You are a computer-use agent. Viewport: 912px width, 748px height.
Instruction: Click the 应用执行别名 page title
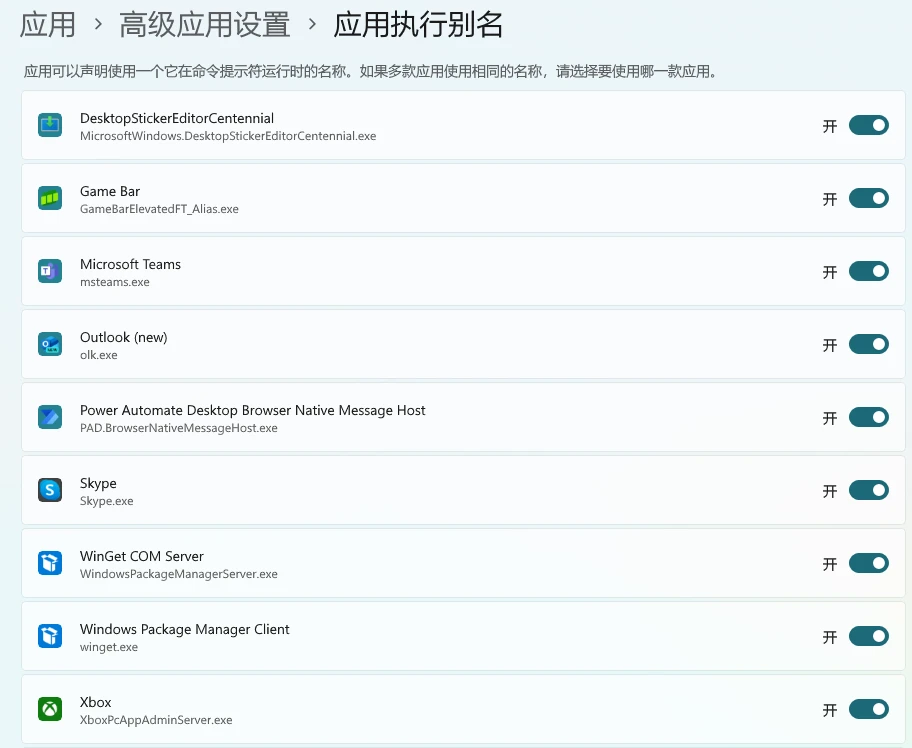pyautogui.click(x=418, y=25)
